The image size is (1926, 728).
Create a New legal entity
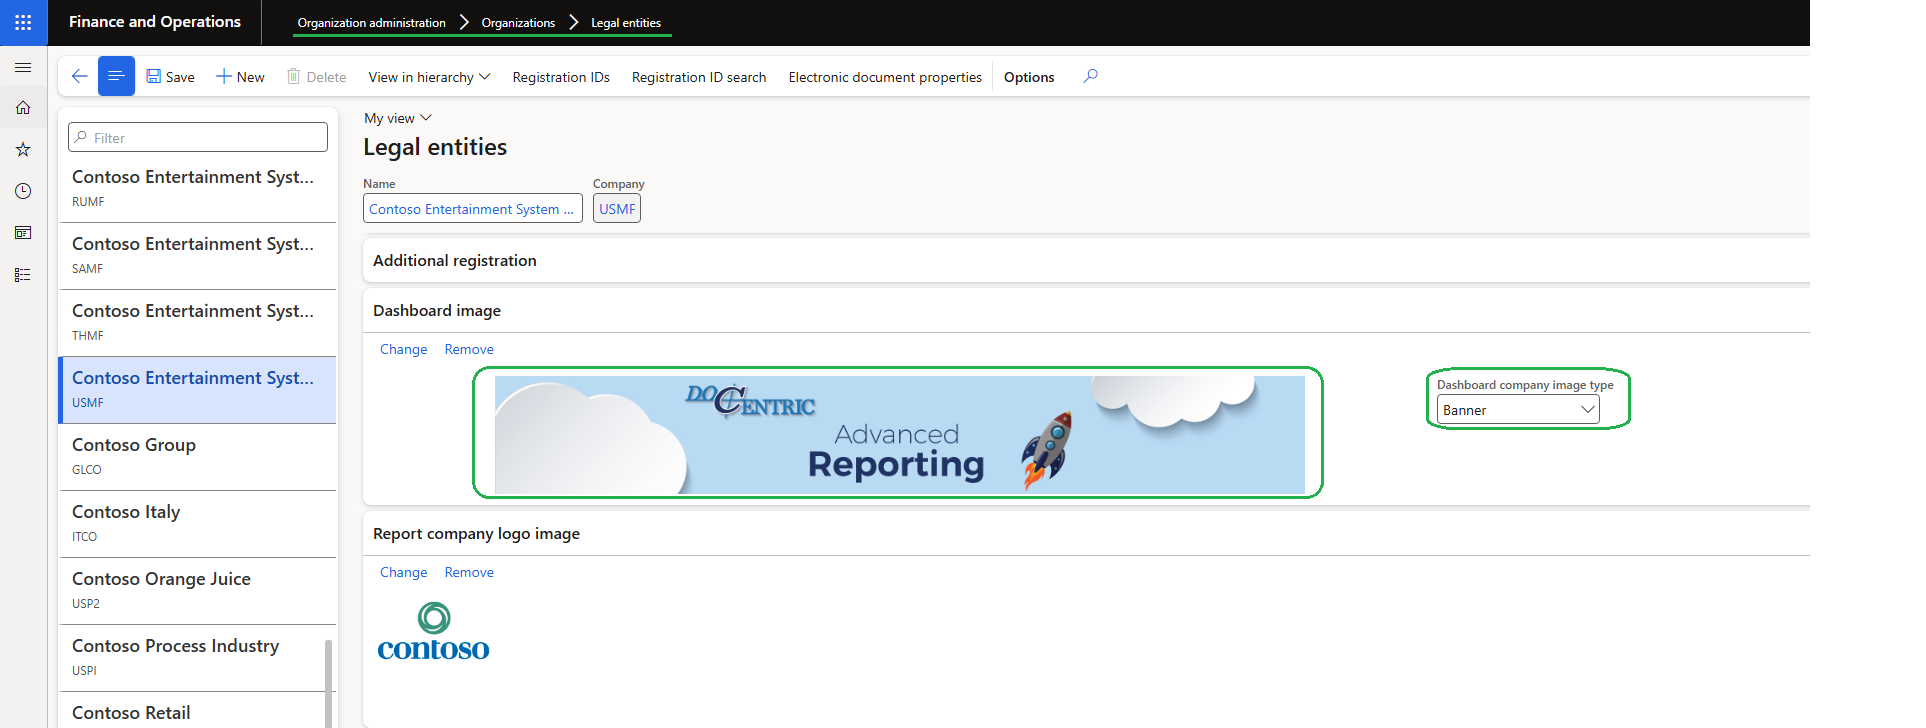coord(240,77)
